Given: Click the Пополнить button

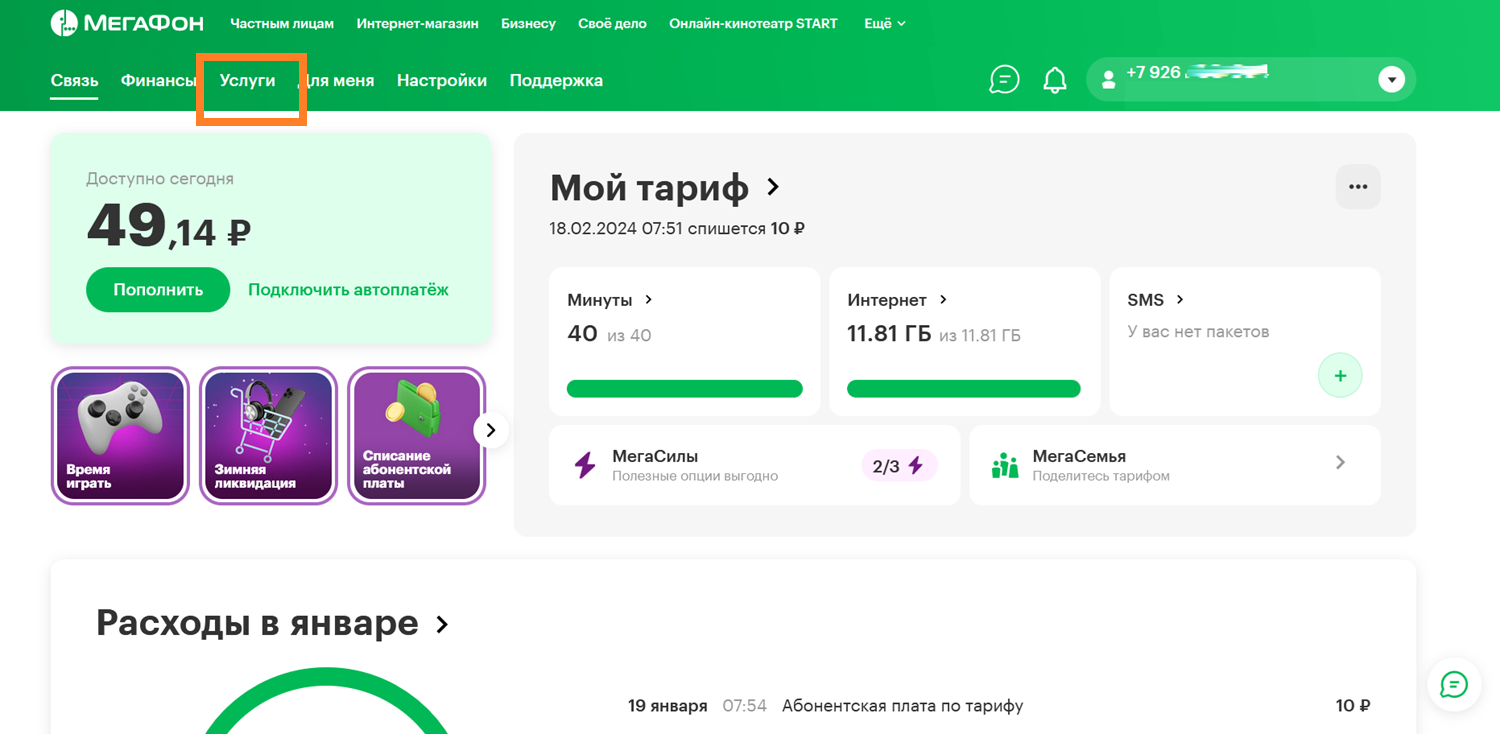Looking at the screenshot, I should [158, 290].
